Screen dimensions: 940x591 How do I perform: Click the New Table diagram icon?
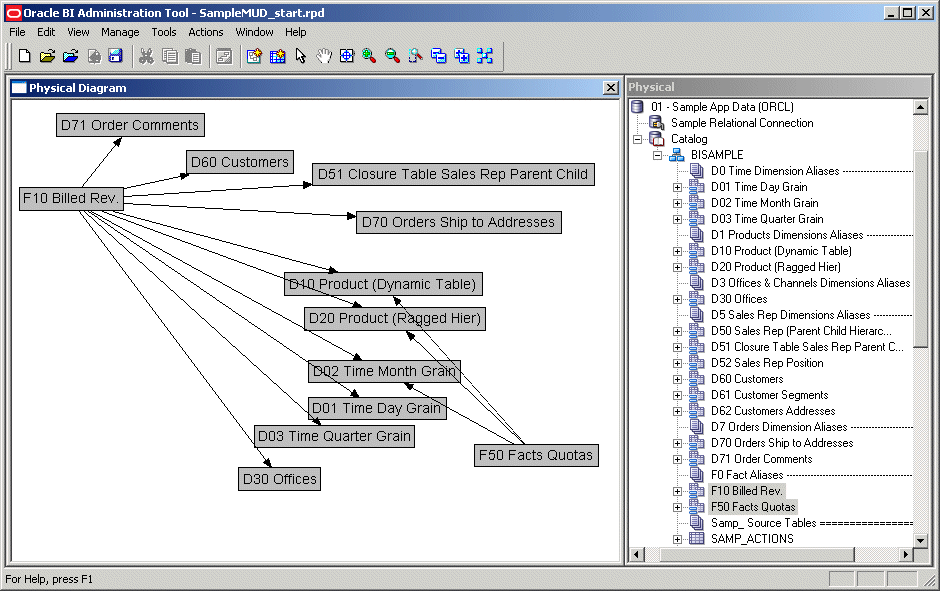254,56
